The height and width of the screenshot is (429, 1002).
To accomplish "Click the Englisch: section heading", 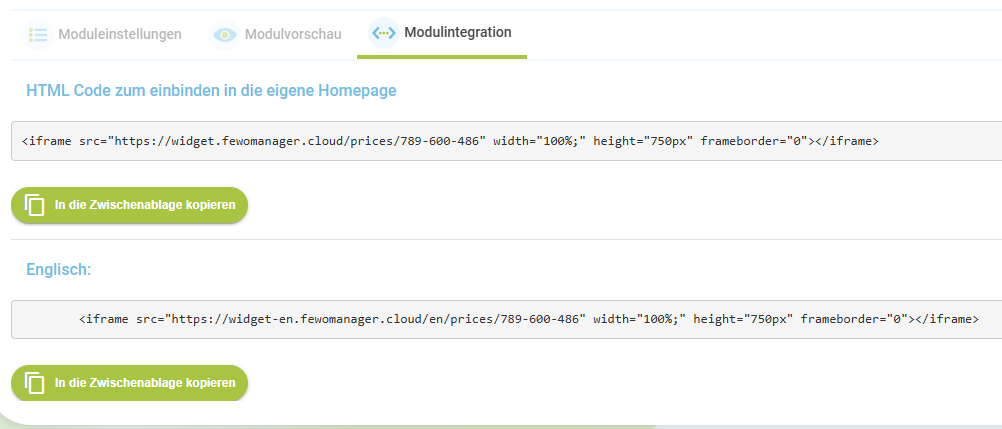I will 59,270.
